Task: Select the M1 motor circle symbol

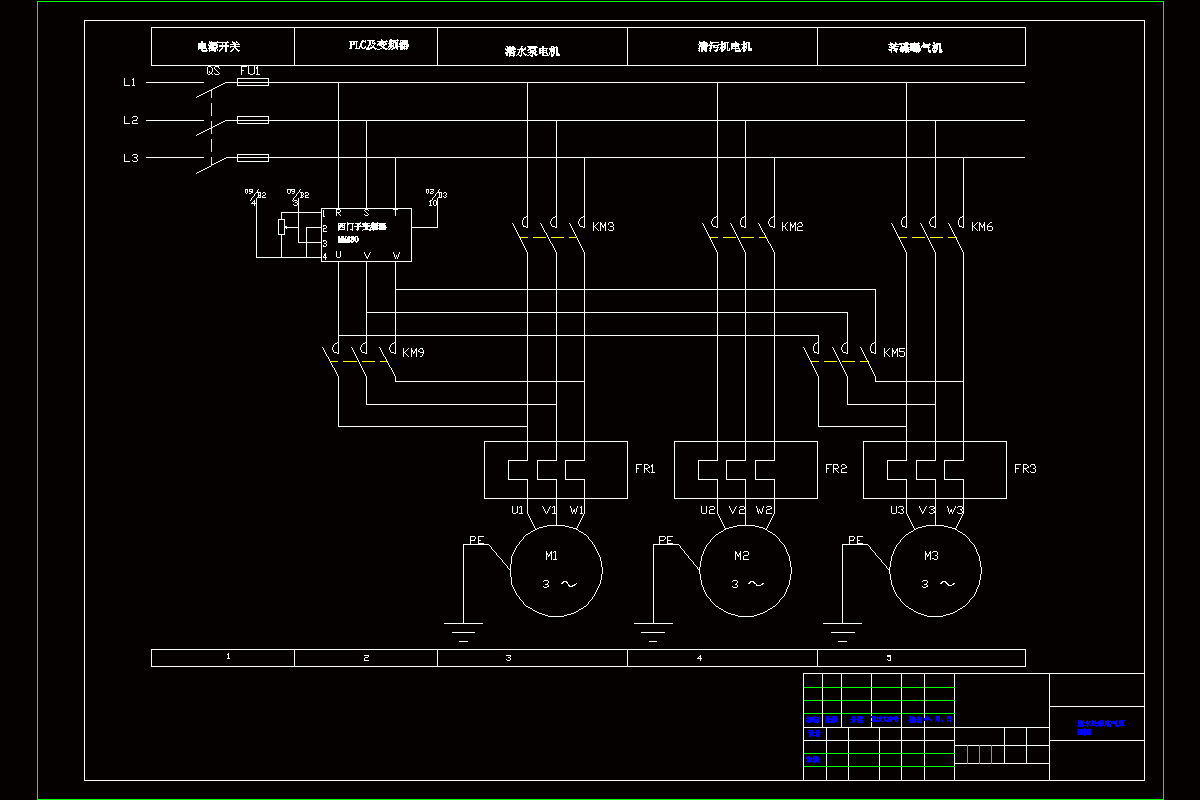Action: click(x=556, y=573)
